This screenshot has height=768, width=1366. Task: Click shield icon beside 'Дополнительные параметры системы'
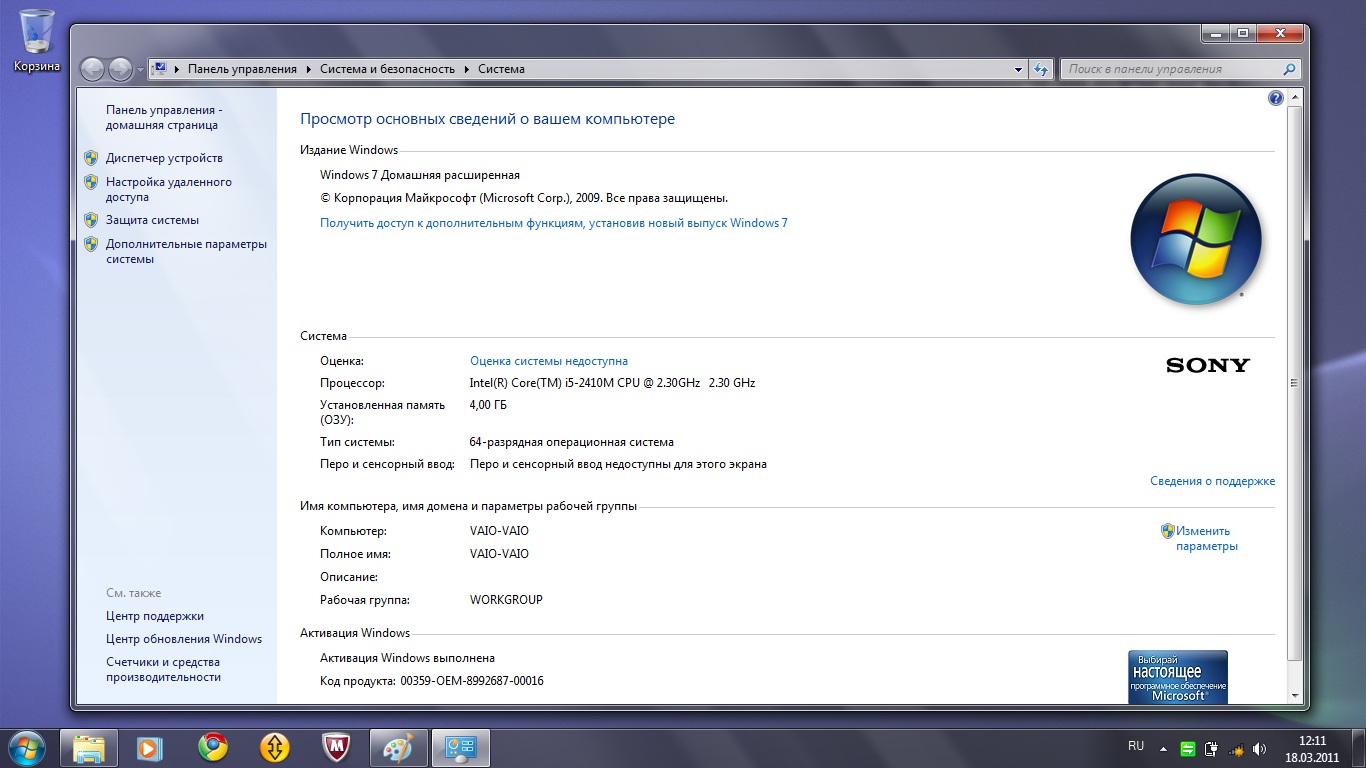pos(91,244)
